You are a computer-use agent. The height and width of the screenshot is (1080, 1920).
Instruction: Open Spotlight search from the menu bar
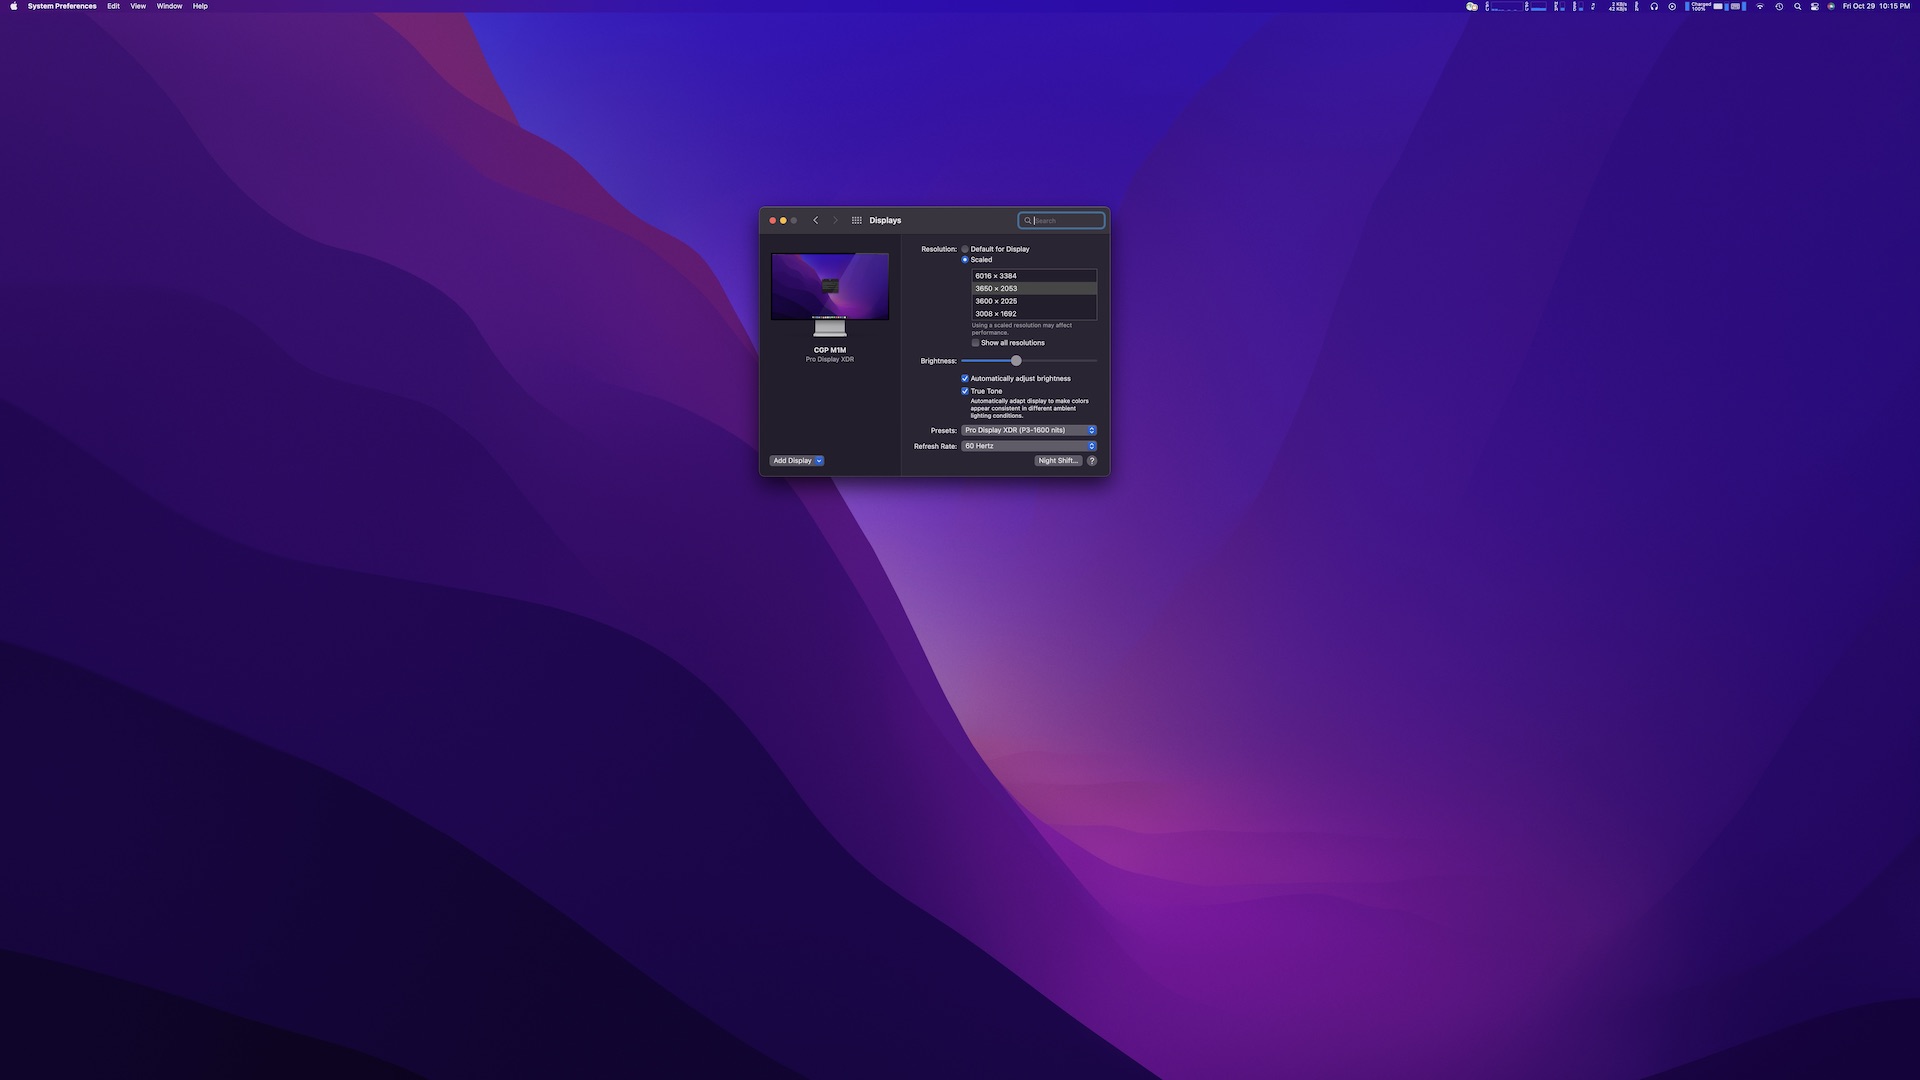click(x=1798, y=6)
